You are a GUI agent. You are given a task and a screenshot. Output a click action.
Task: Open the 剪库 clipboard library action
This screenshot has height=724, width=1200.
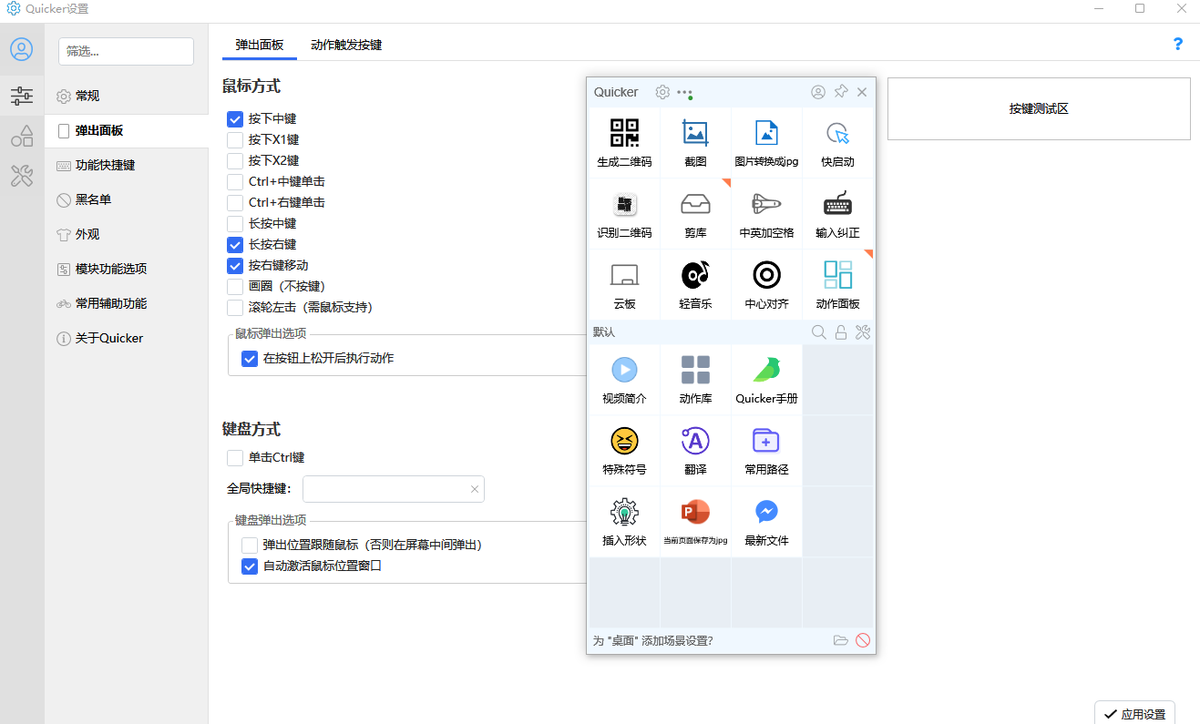click(695, 212)
